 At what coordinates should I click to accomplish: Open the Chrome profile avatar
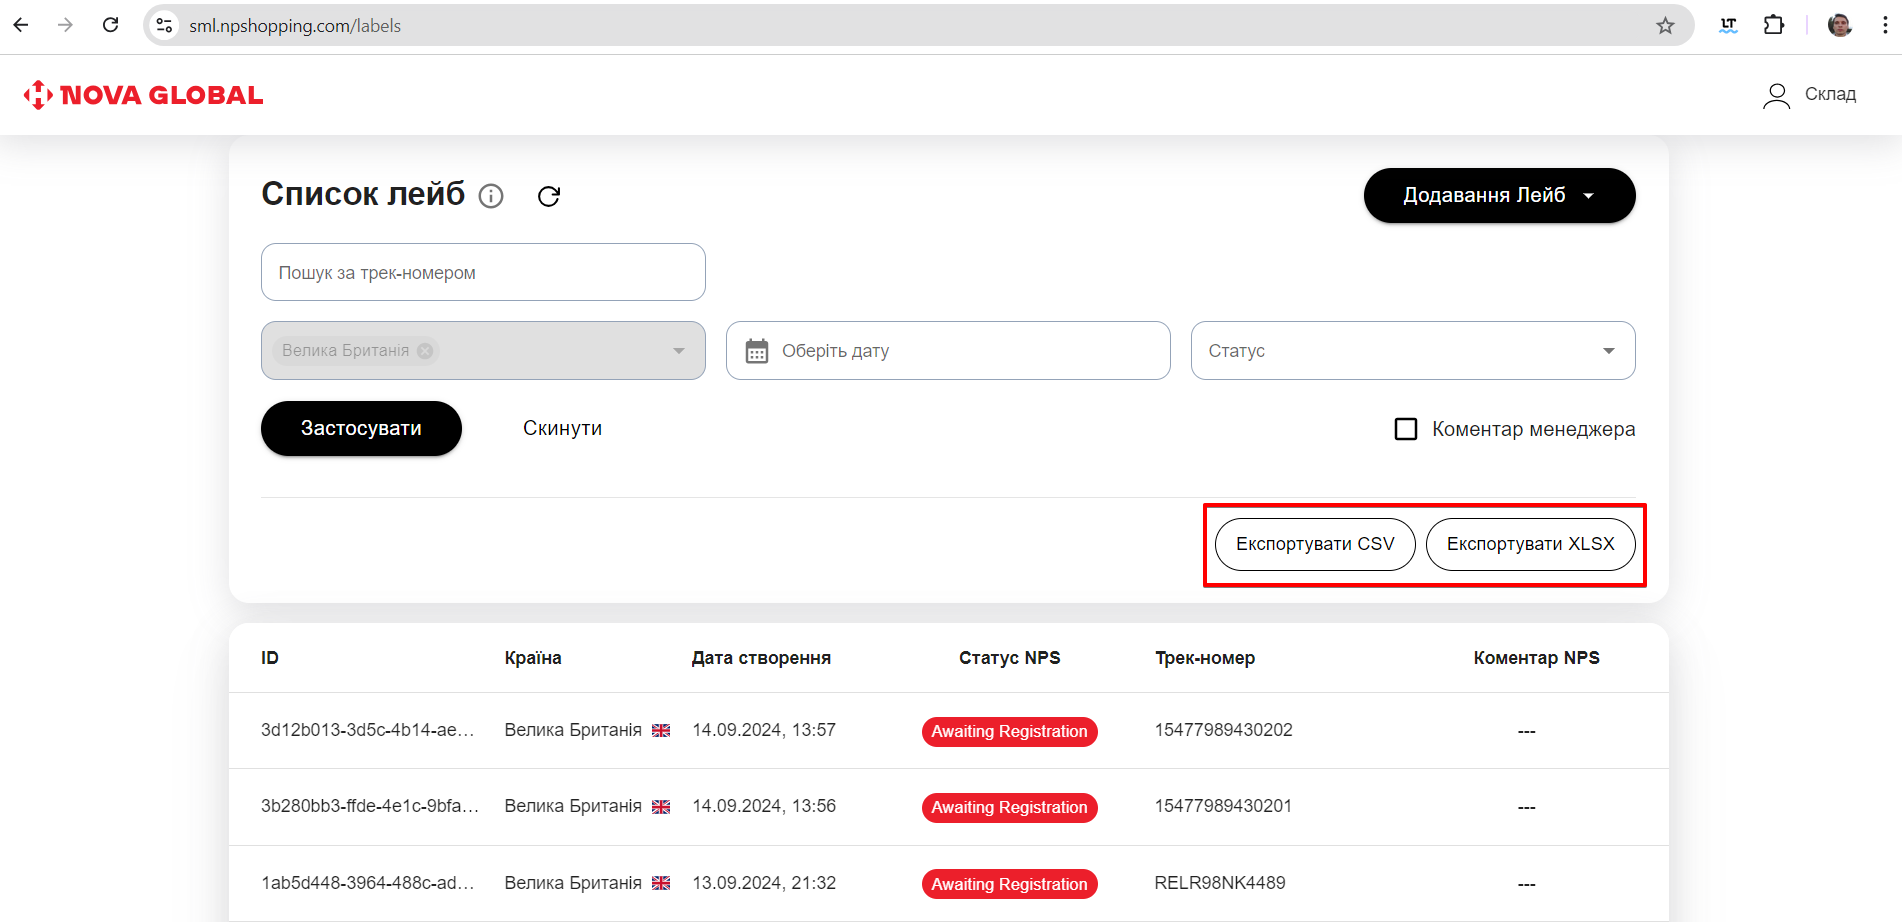[1839, 25]
